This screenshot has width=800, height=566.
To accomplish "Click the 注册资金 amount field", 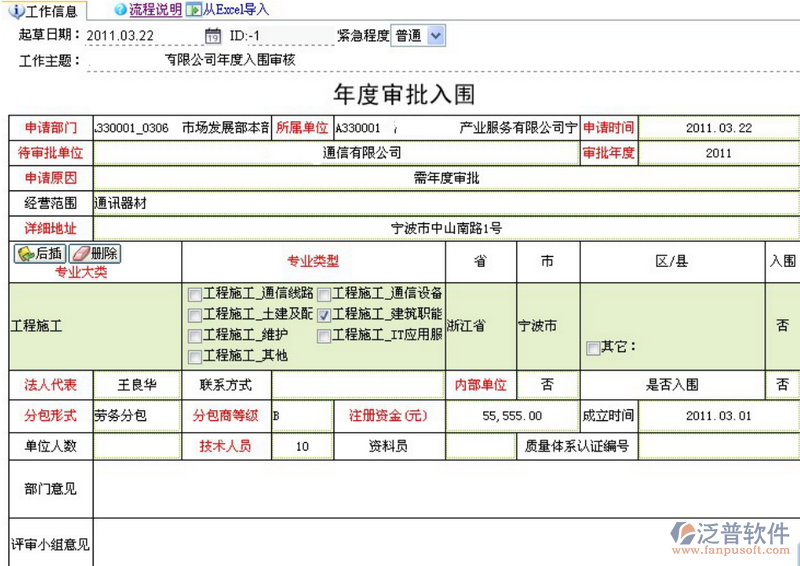I will pos(511,415).
